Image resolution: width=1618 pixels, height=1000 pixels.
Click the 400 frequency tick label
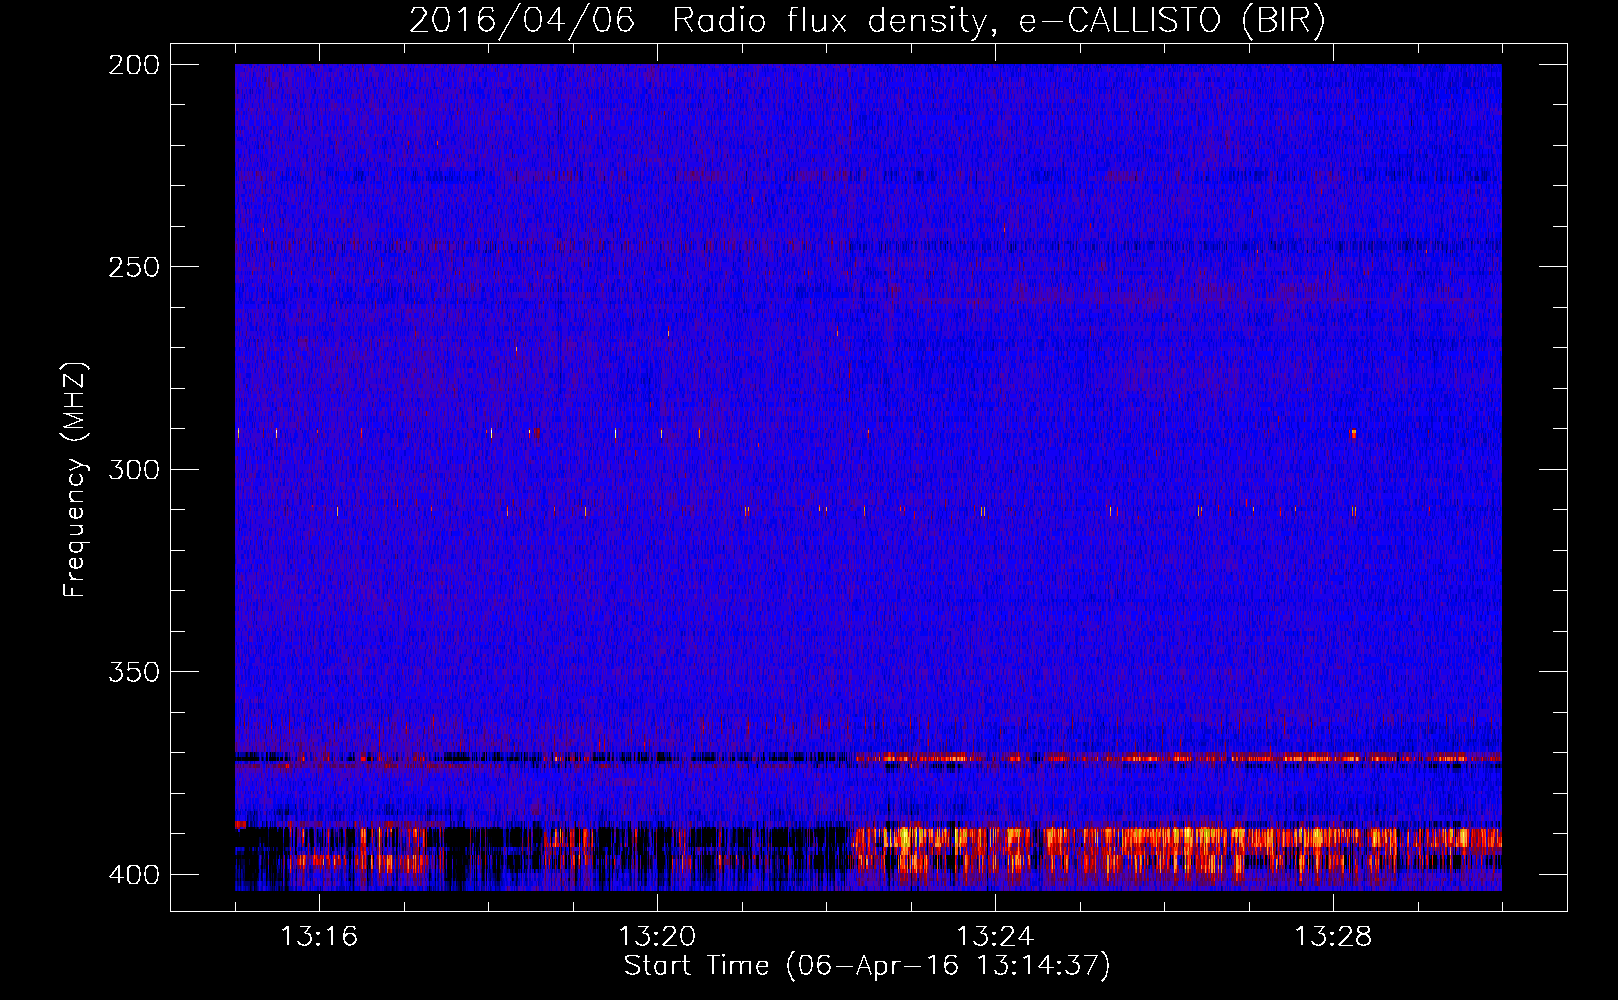(134, 874)
